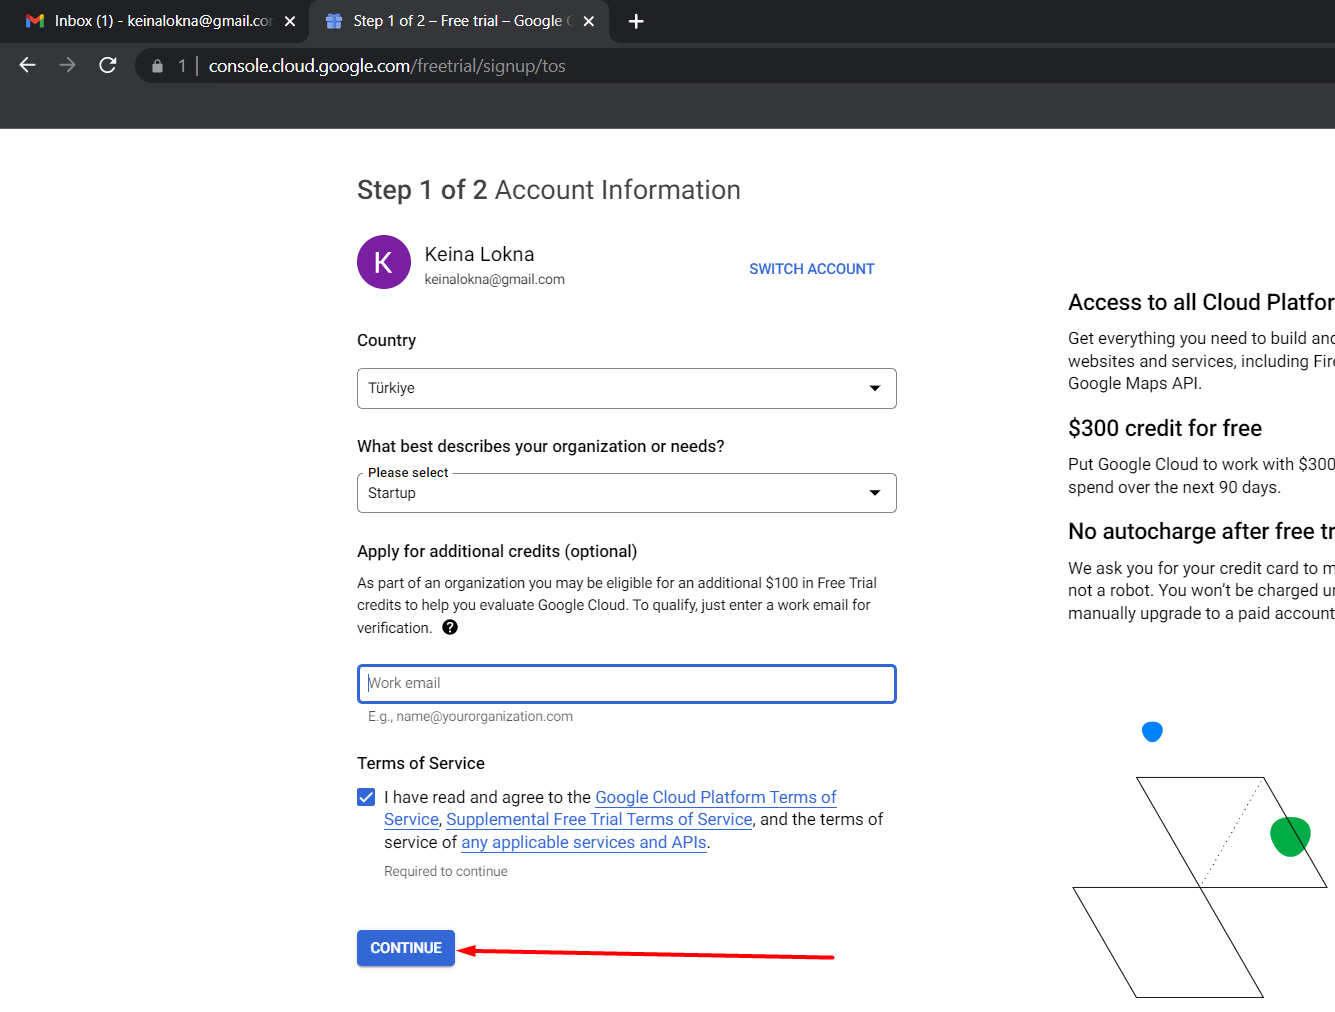Click the gift icon on Free trial tab
Viewport: 1335px width, 1012px height.
pyautogui.click(x=334, y=21)
